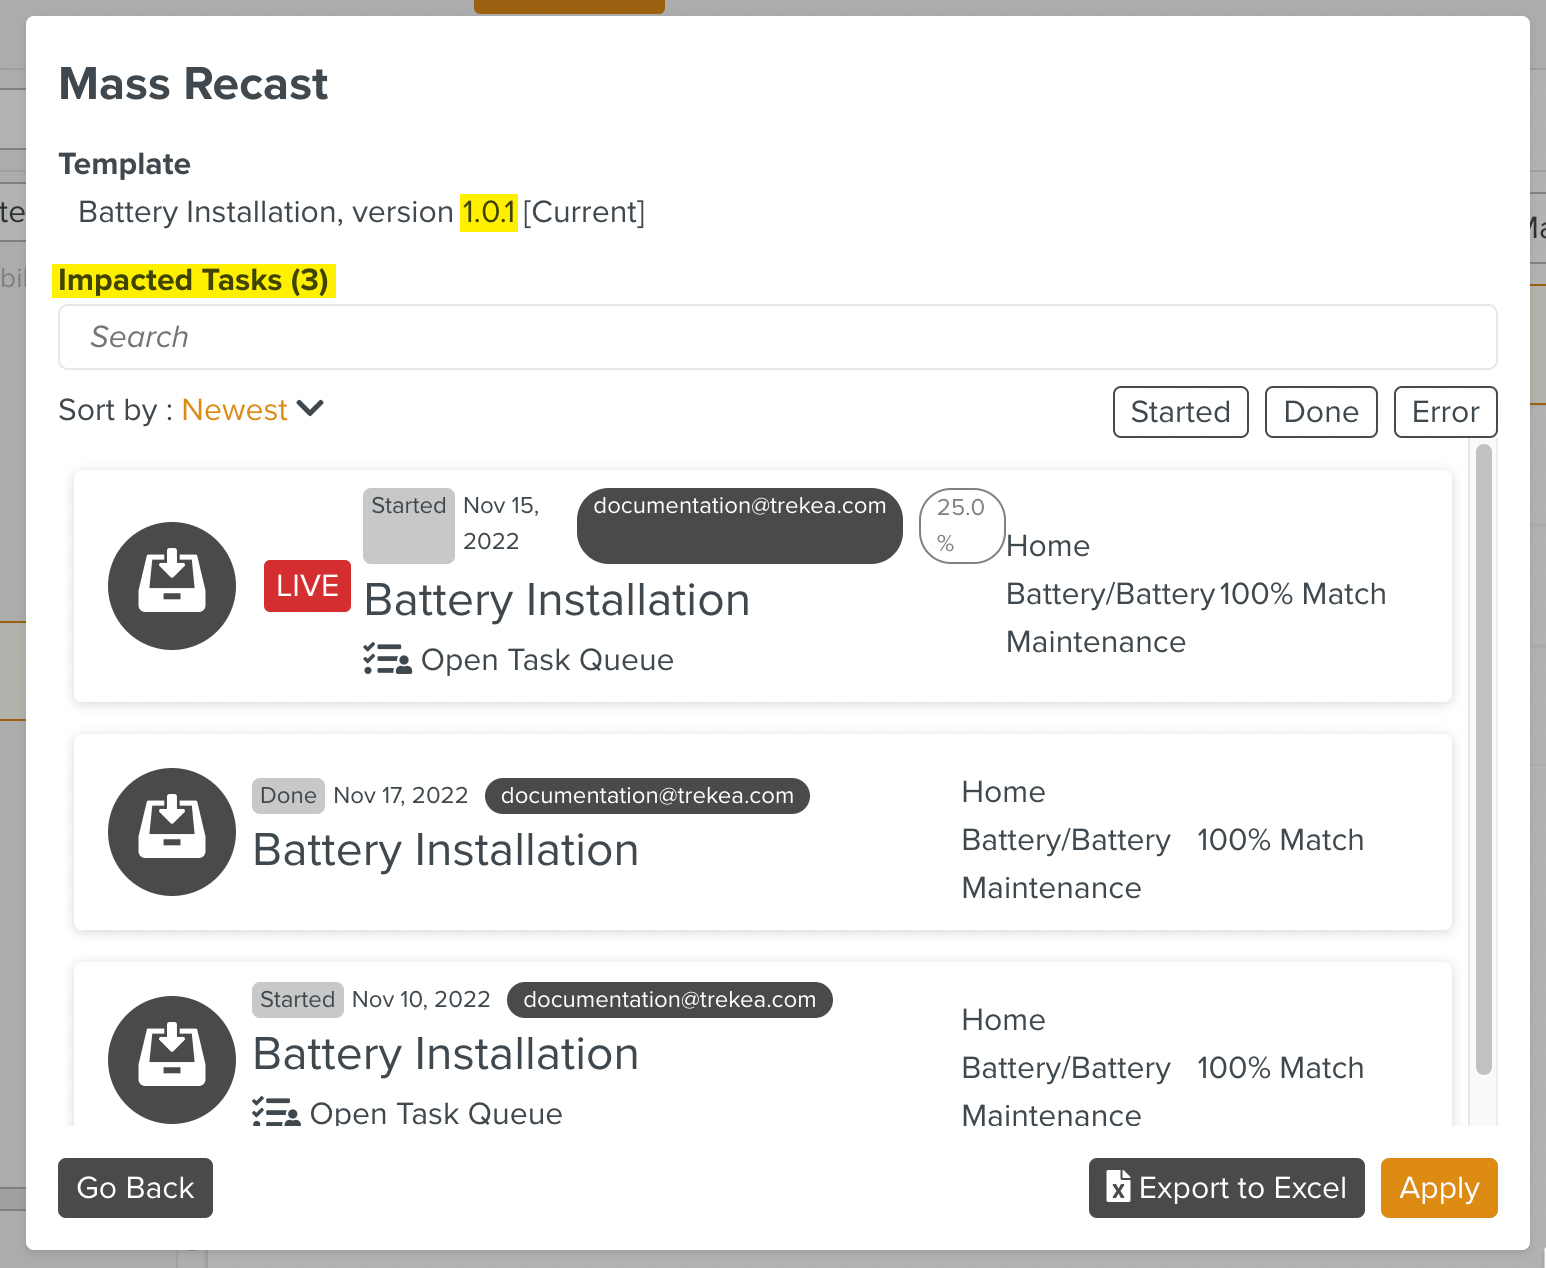Click the task list vertical scrollbar
The width and height of the screenshot is (1546, 1268).
1483,760
